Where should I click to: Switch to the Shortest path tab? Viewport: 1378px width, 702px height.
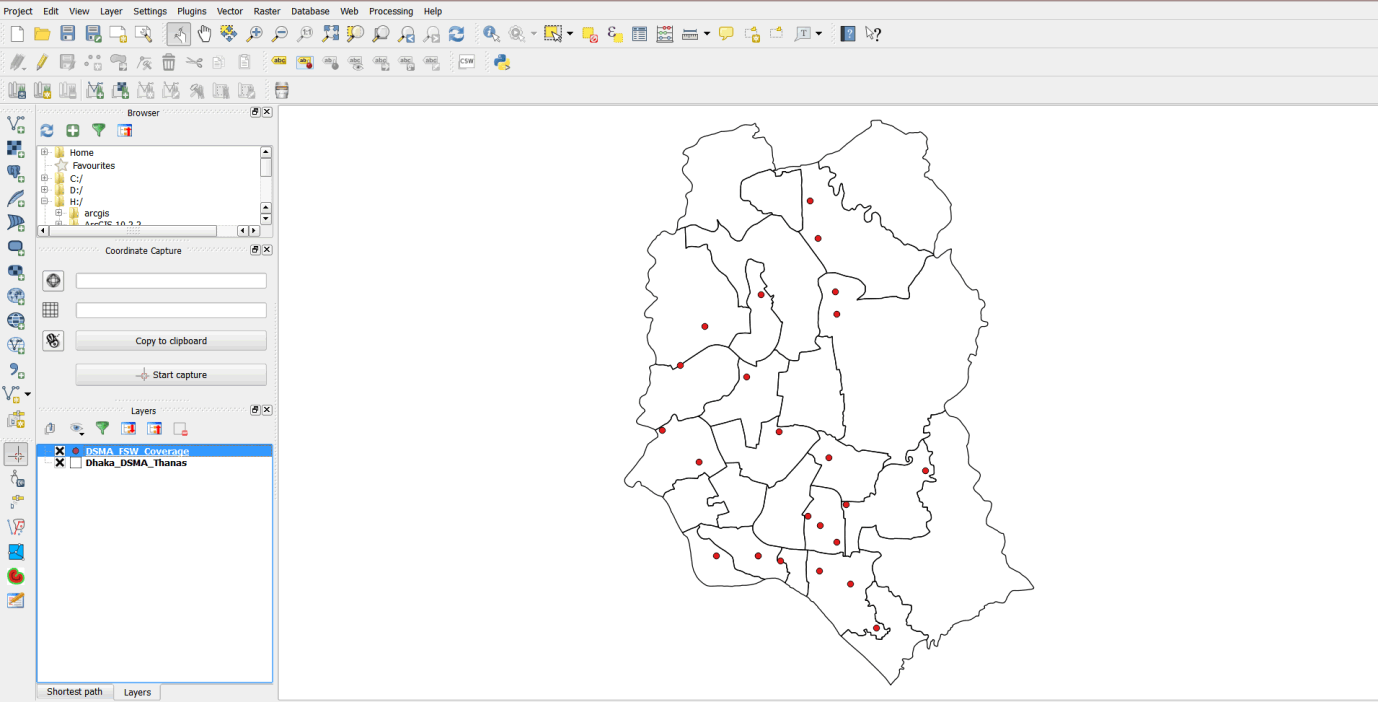74,692
